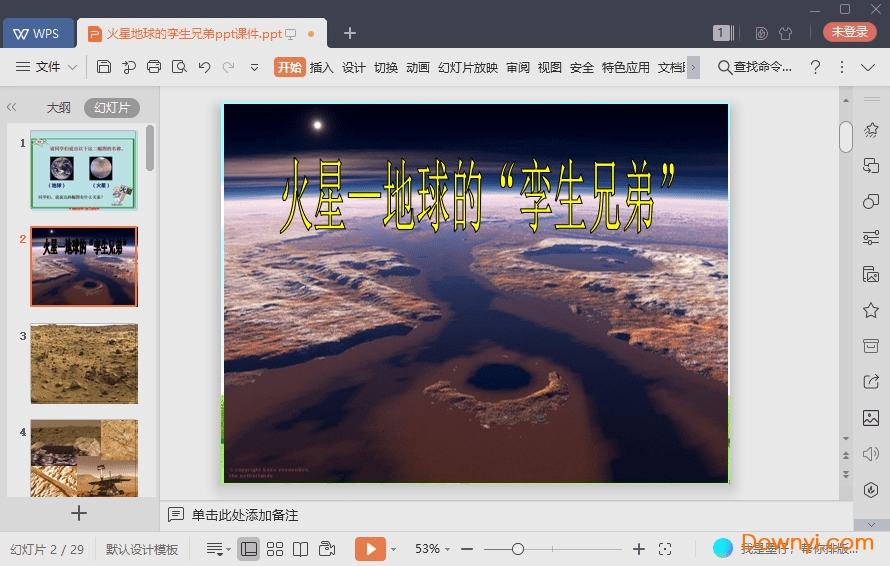The height and width of the screenshot is (566, 890).
Task: Add a new slide with plus button
Action: point(79,513)
